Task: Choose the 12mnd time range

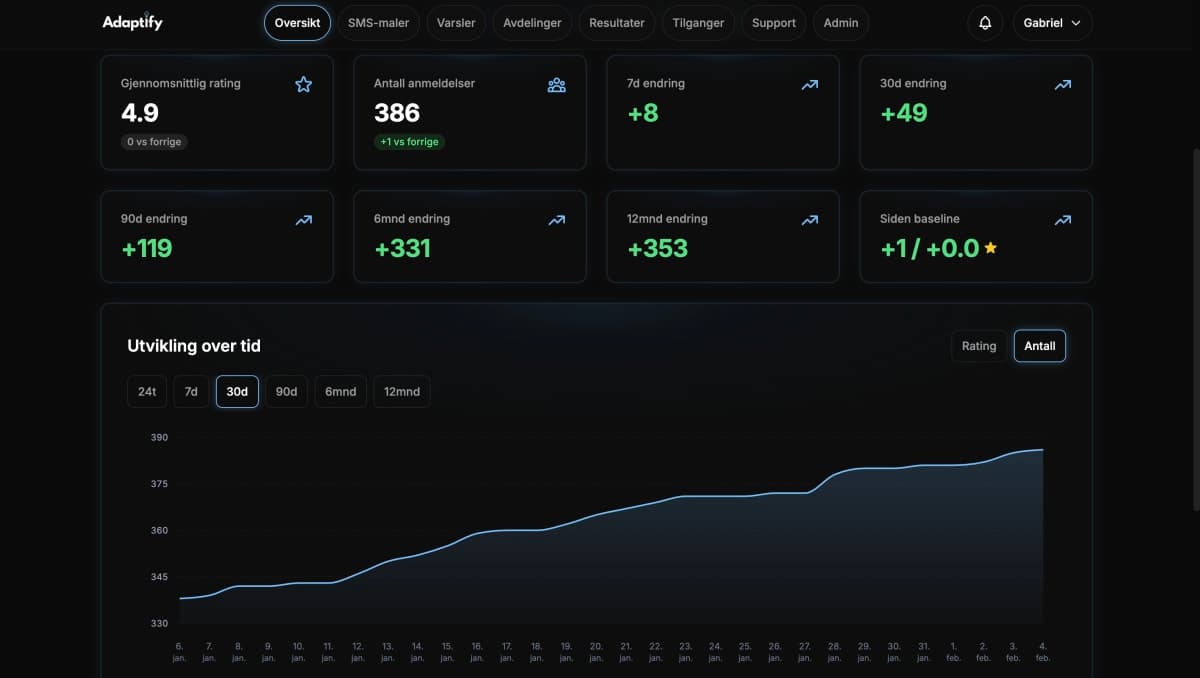Action: tap(401, 391)
